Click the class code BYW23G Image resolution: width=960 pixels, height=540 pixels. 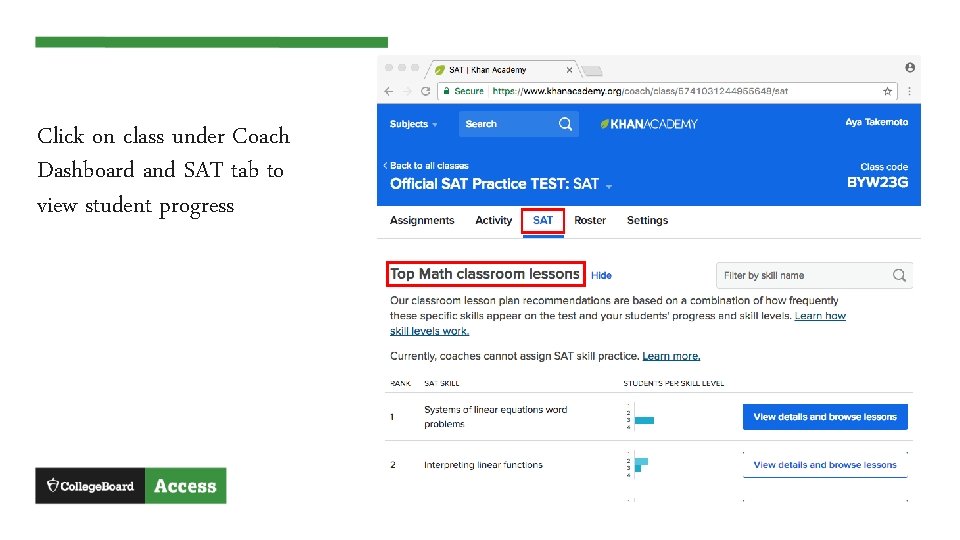click(877, 182)
